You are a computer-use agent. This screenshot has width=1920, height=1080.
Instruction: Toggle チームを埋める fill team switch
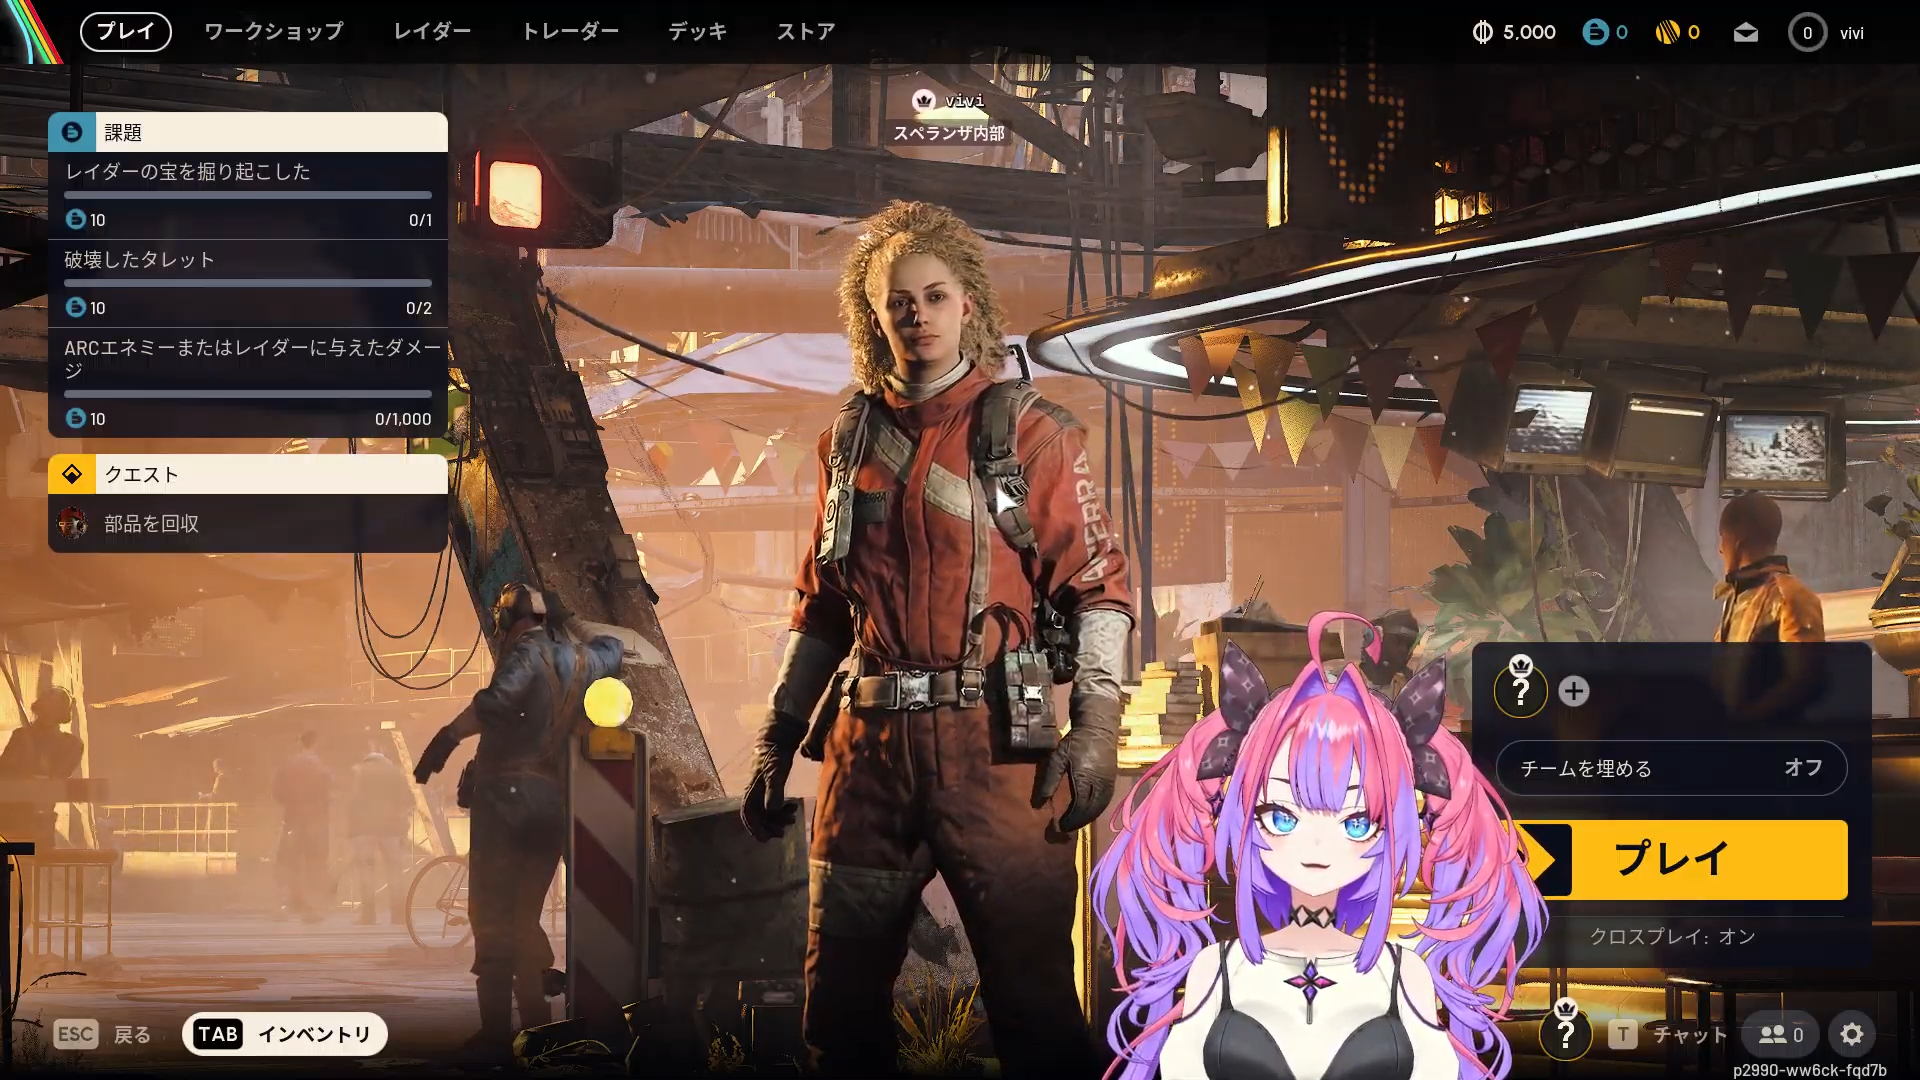1670,768
